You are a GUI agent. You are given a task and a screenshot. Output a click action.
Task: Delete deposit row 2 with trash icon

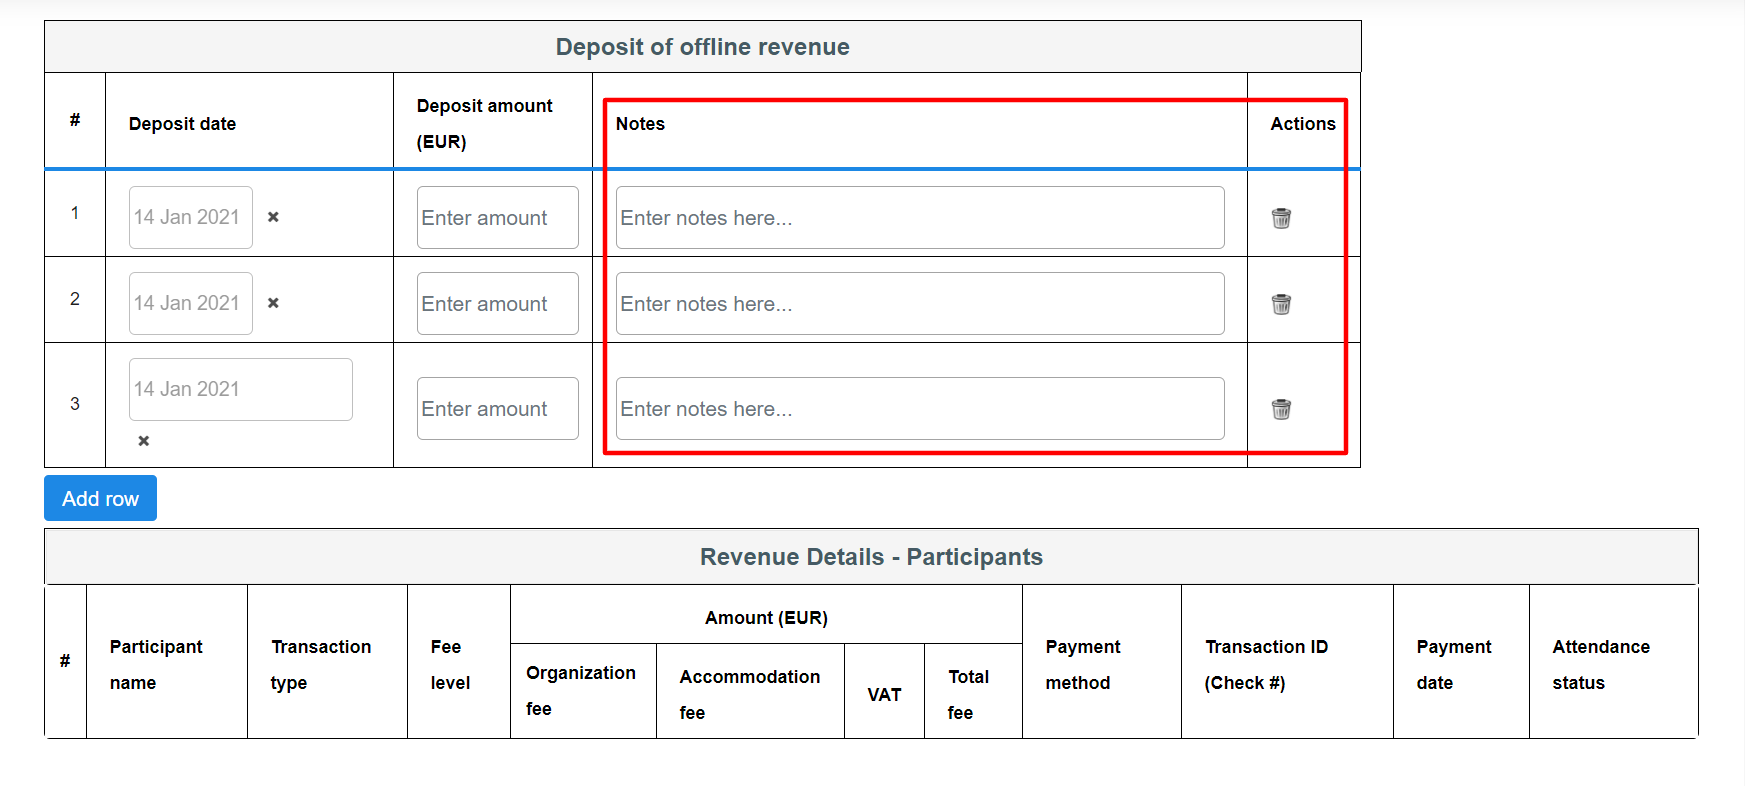(1281, 304)
